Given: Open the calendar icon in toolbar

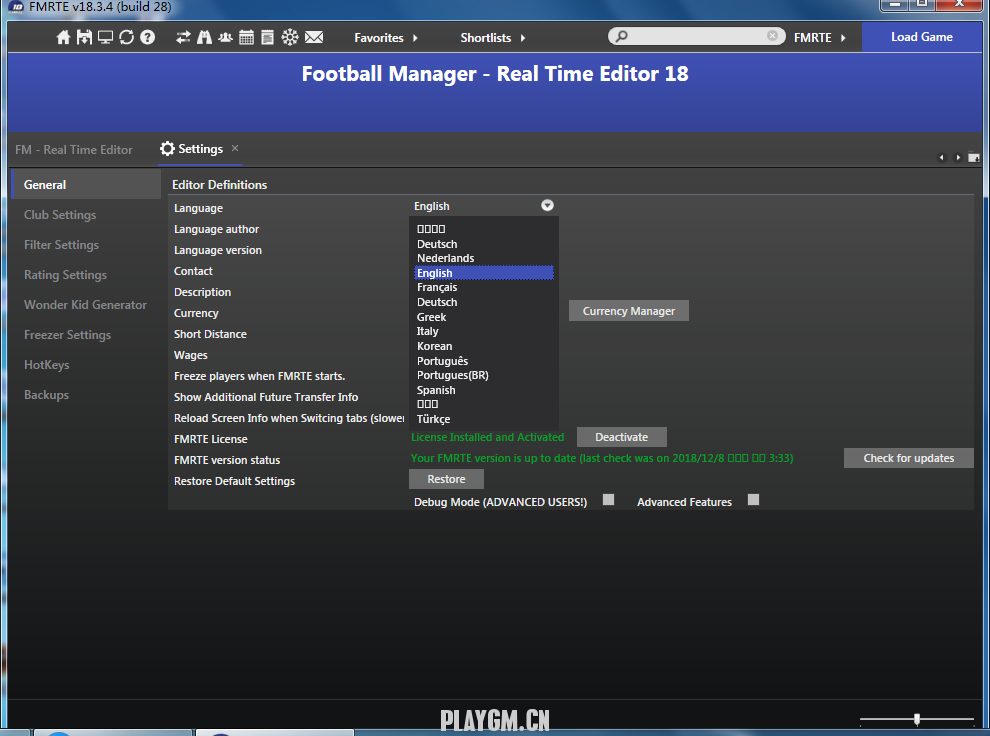Looking at the screenshot, I should click(x=246, y=38).
